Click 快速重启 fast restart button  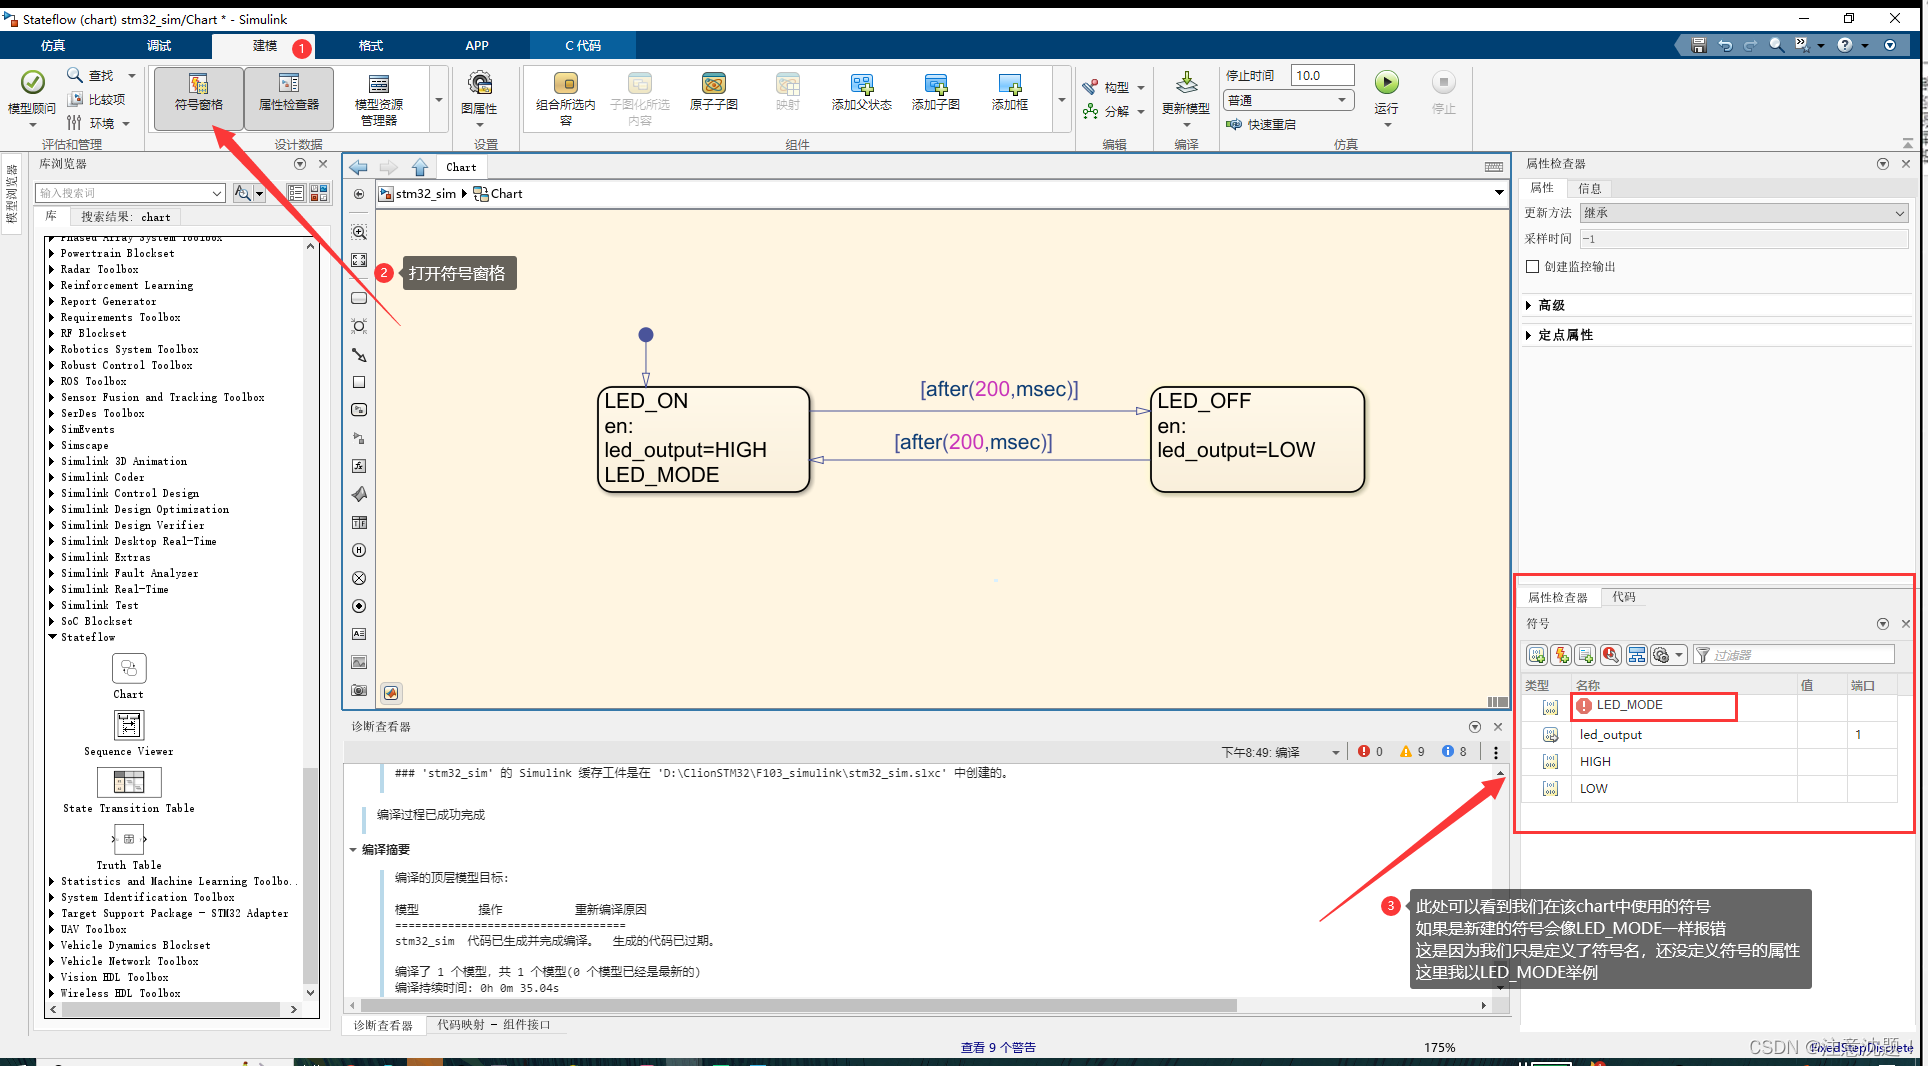[x=1261, y=124]
